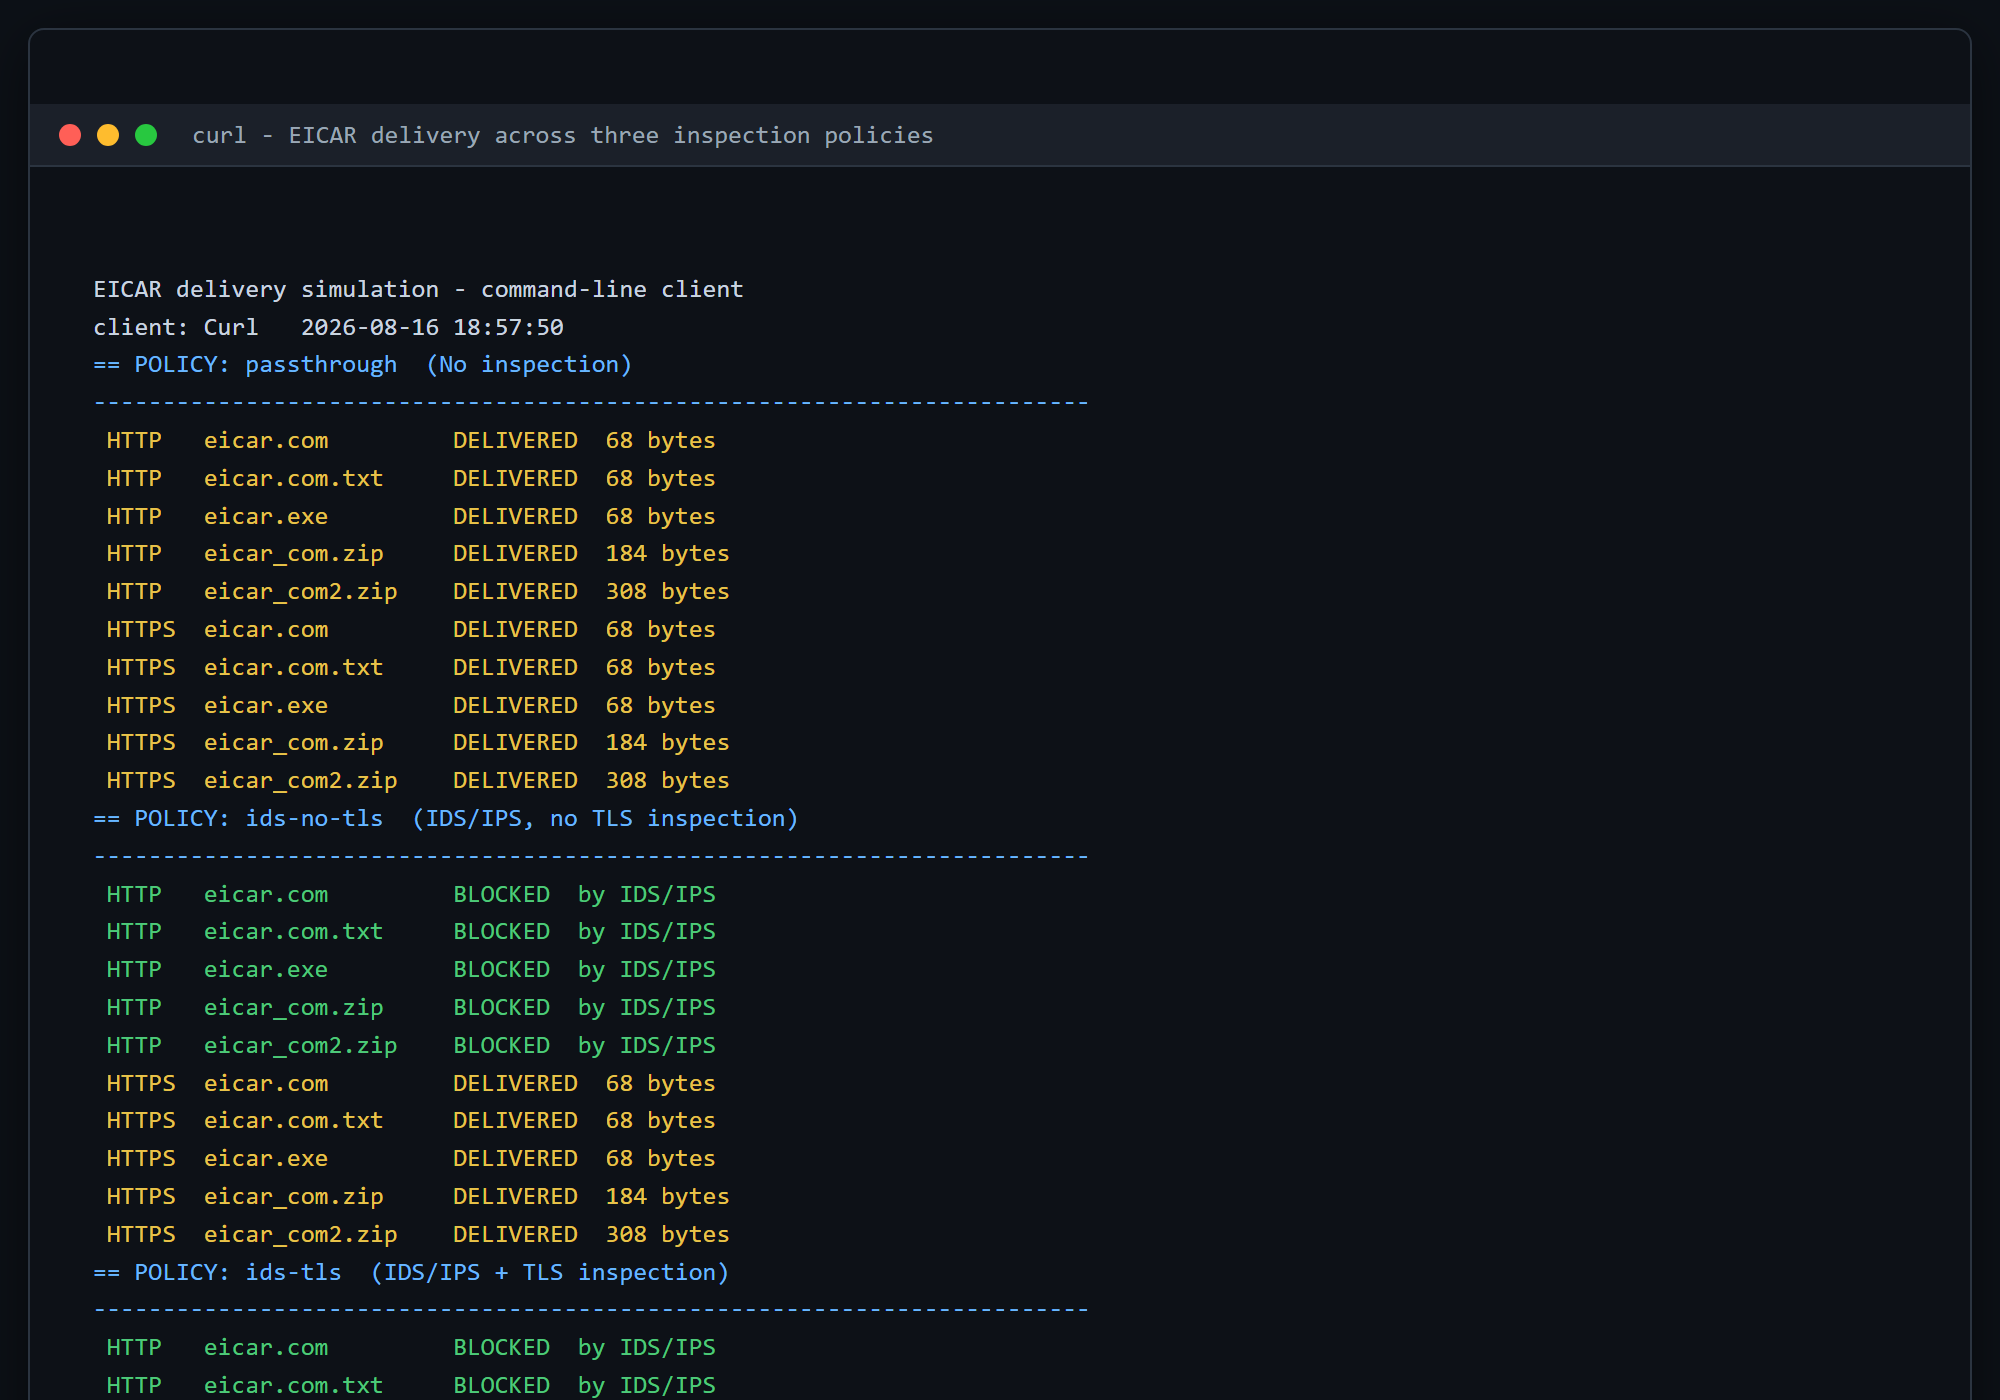Click HTTPS eicar.com.txt row under passthrough policy
Viewport: 2000px width, 1400px height.
pyautogui.click(x=411, y=667)
